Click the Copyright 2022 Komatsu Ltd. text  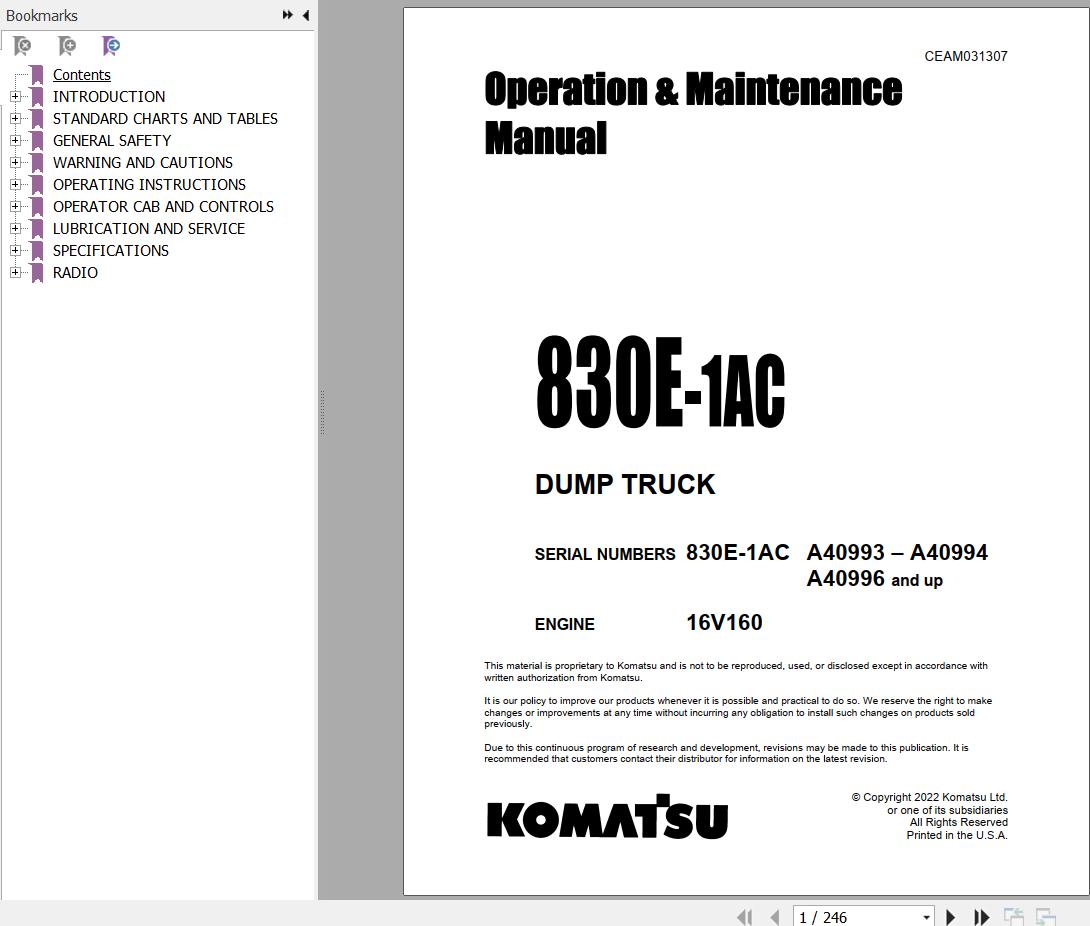point(929,797)
